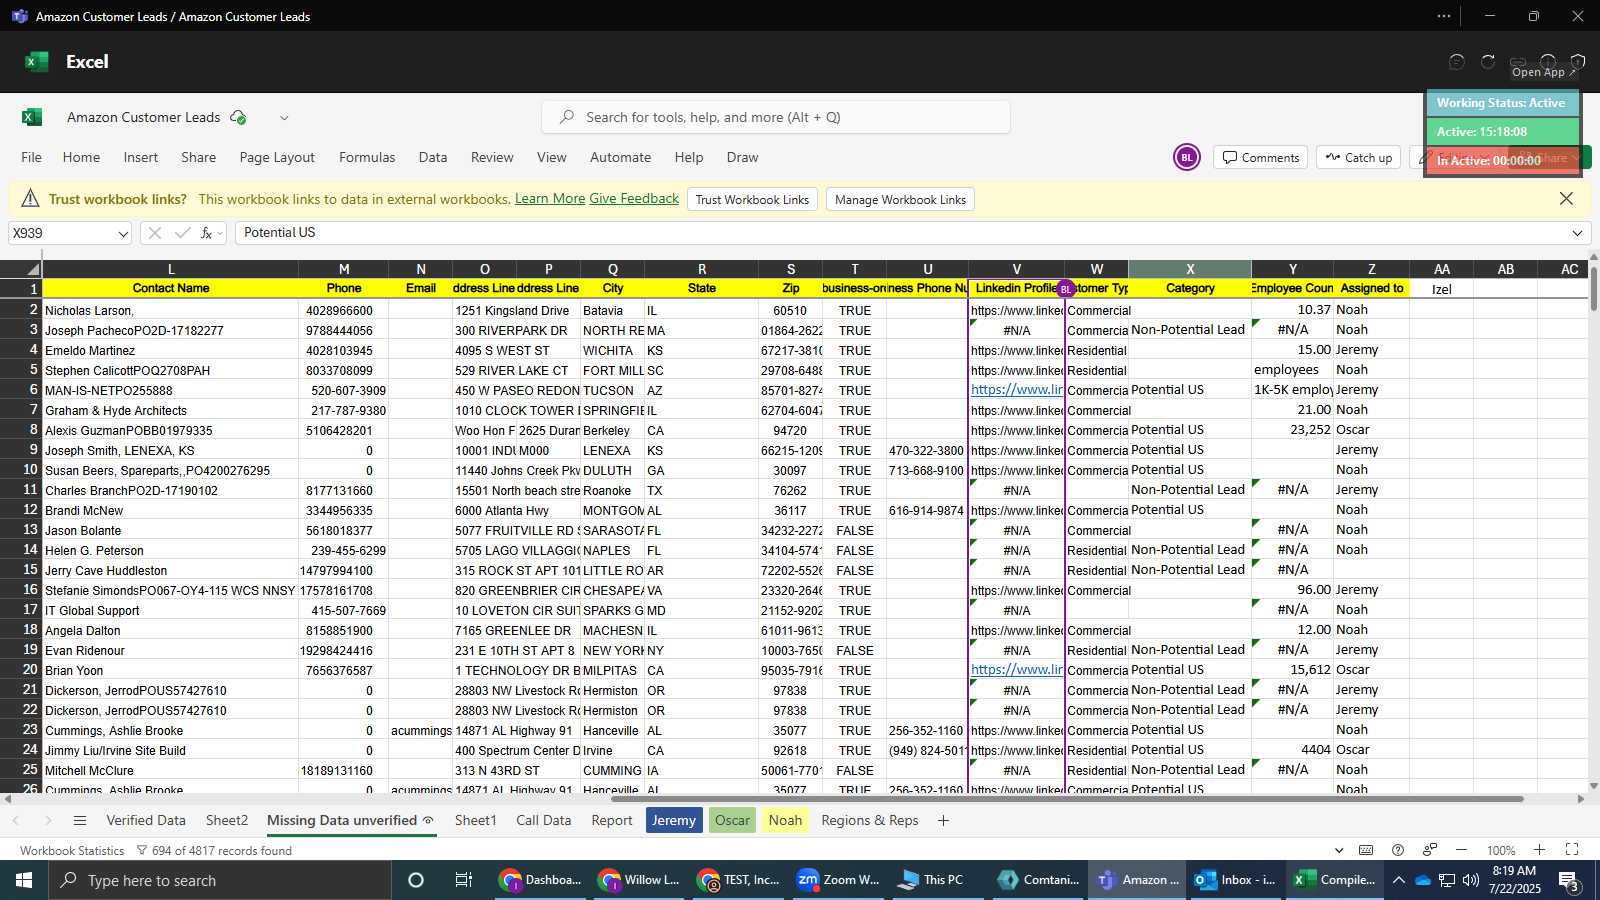Click the keyboard icon in status bar
Screen dimensions: 1600x900
(1366, 851)
